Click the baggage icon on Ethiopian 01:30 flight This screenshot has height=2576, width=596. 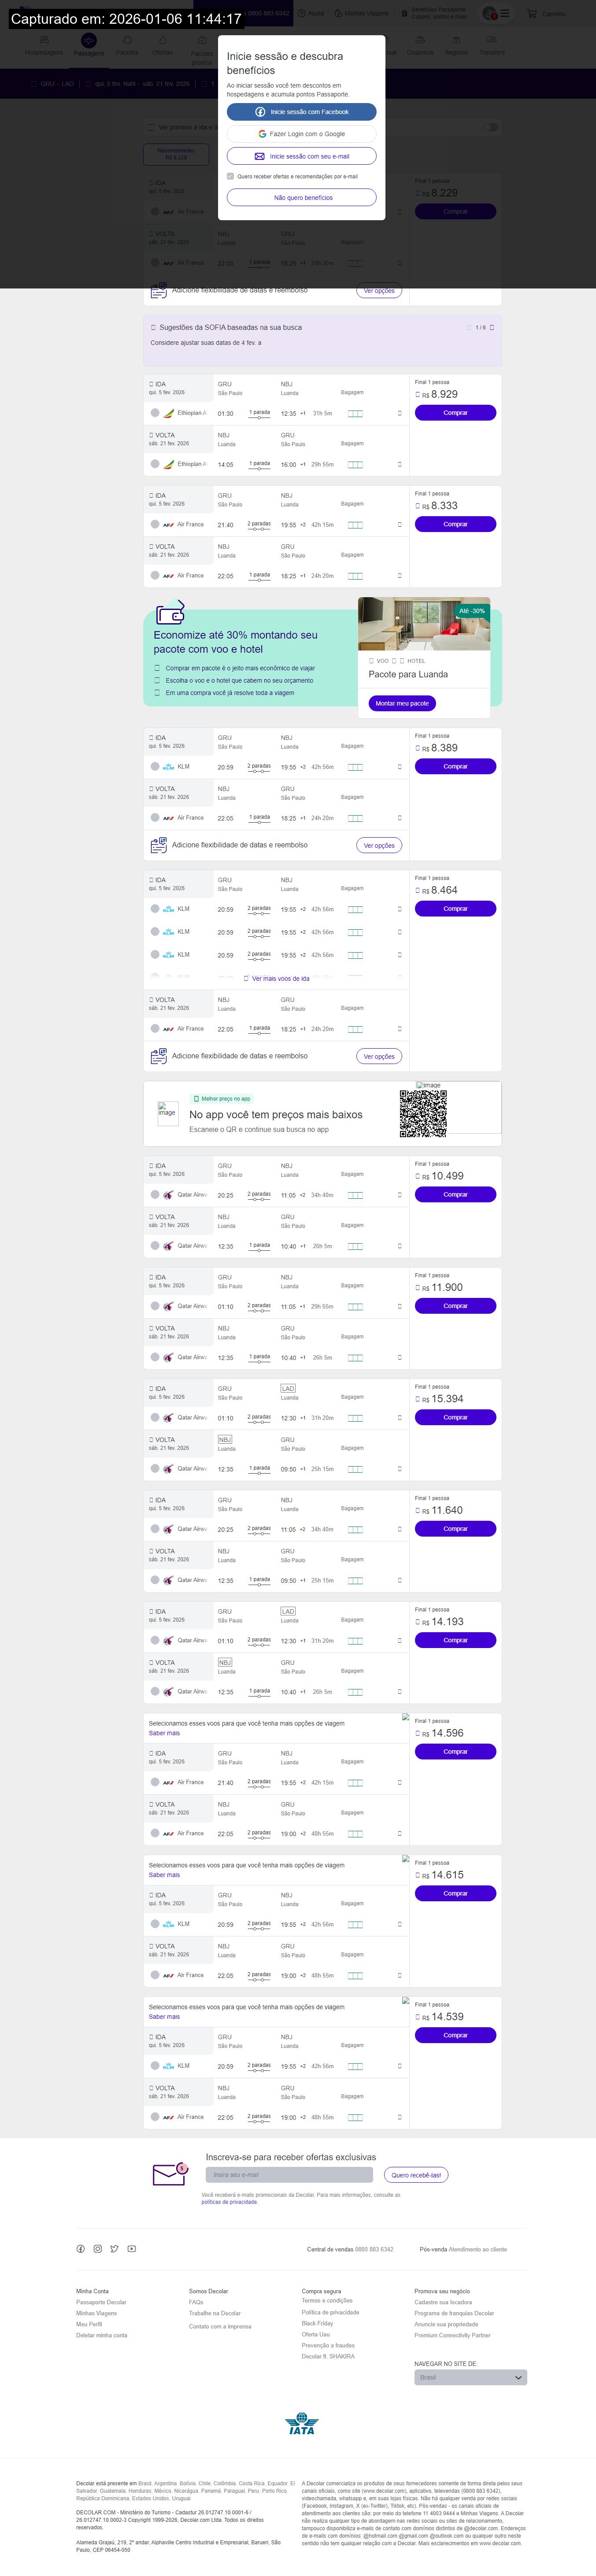[x=355, y=413]
